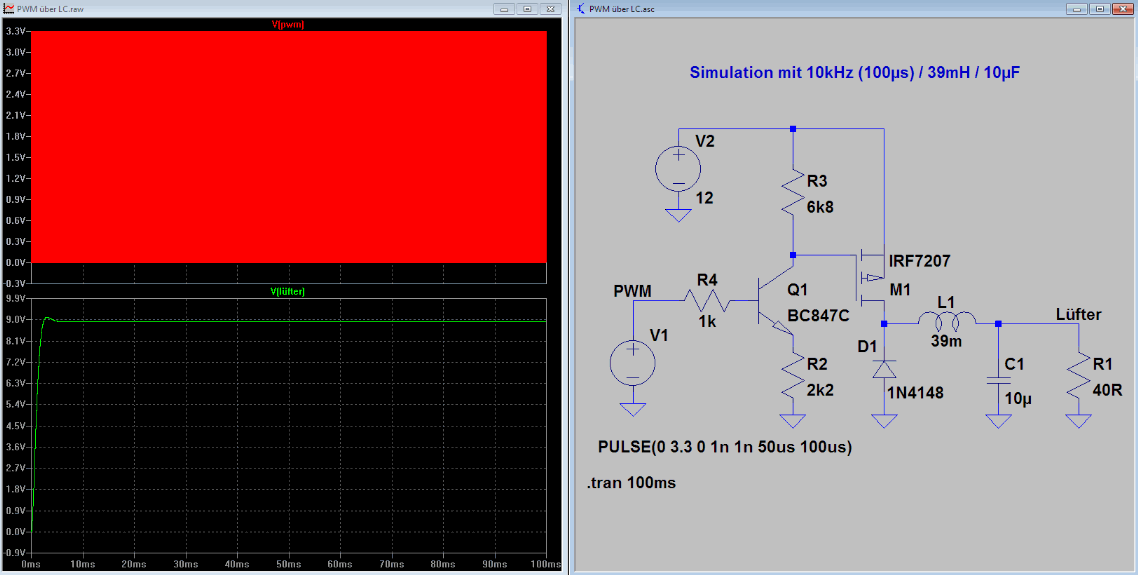Screen dimensions: 1138x575
Task: Select the D1 diode symbol
Action: point(884,370)
